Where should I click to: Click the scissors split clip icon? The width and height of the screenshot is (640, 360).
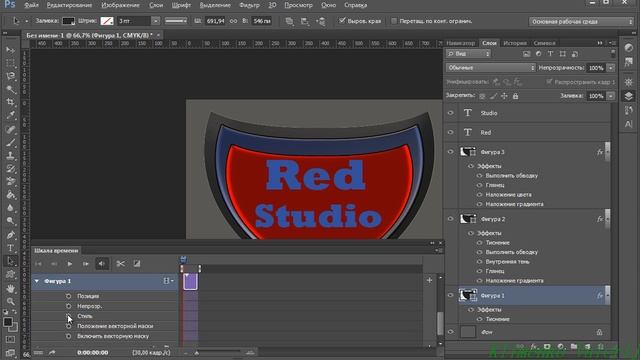(x=120, y=264)
